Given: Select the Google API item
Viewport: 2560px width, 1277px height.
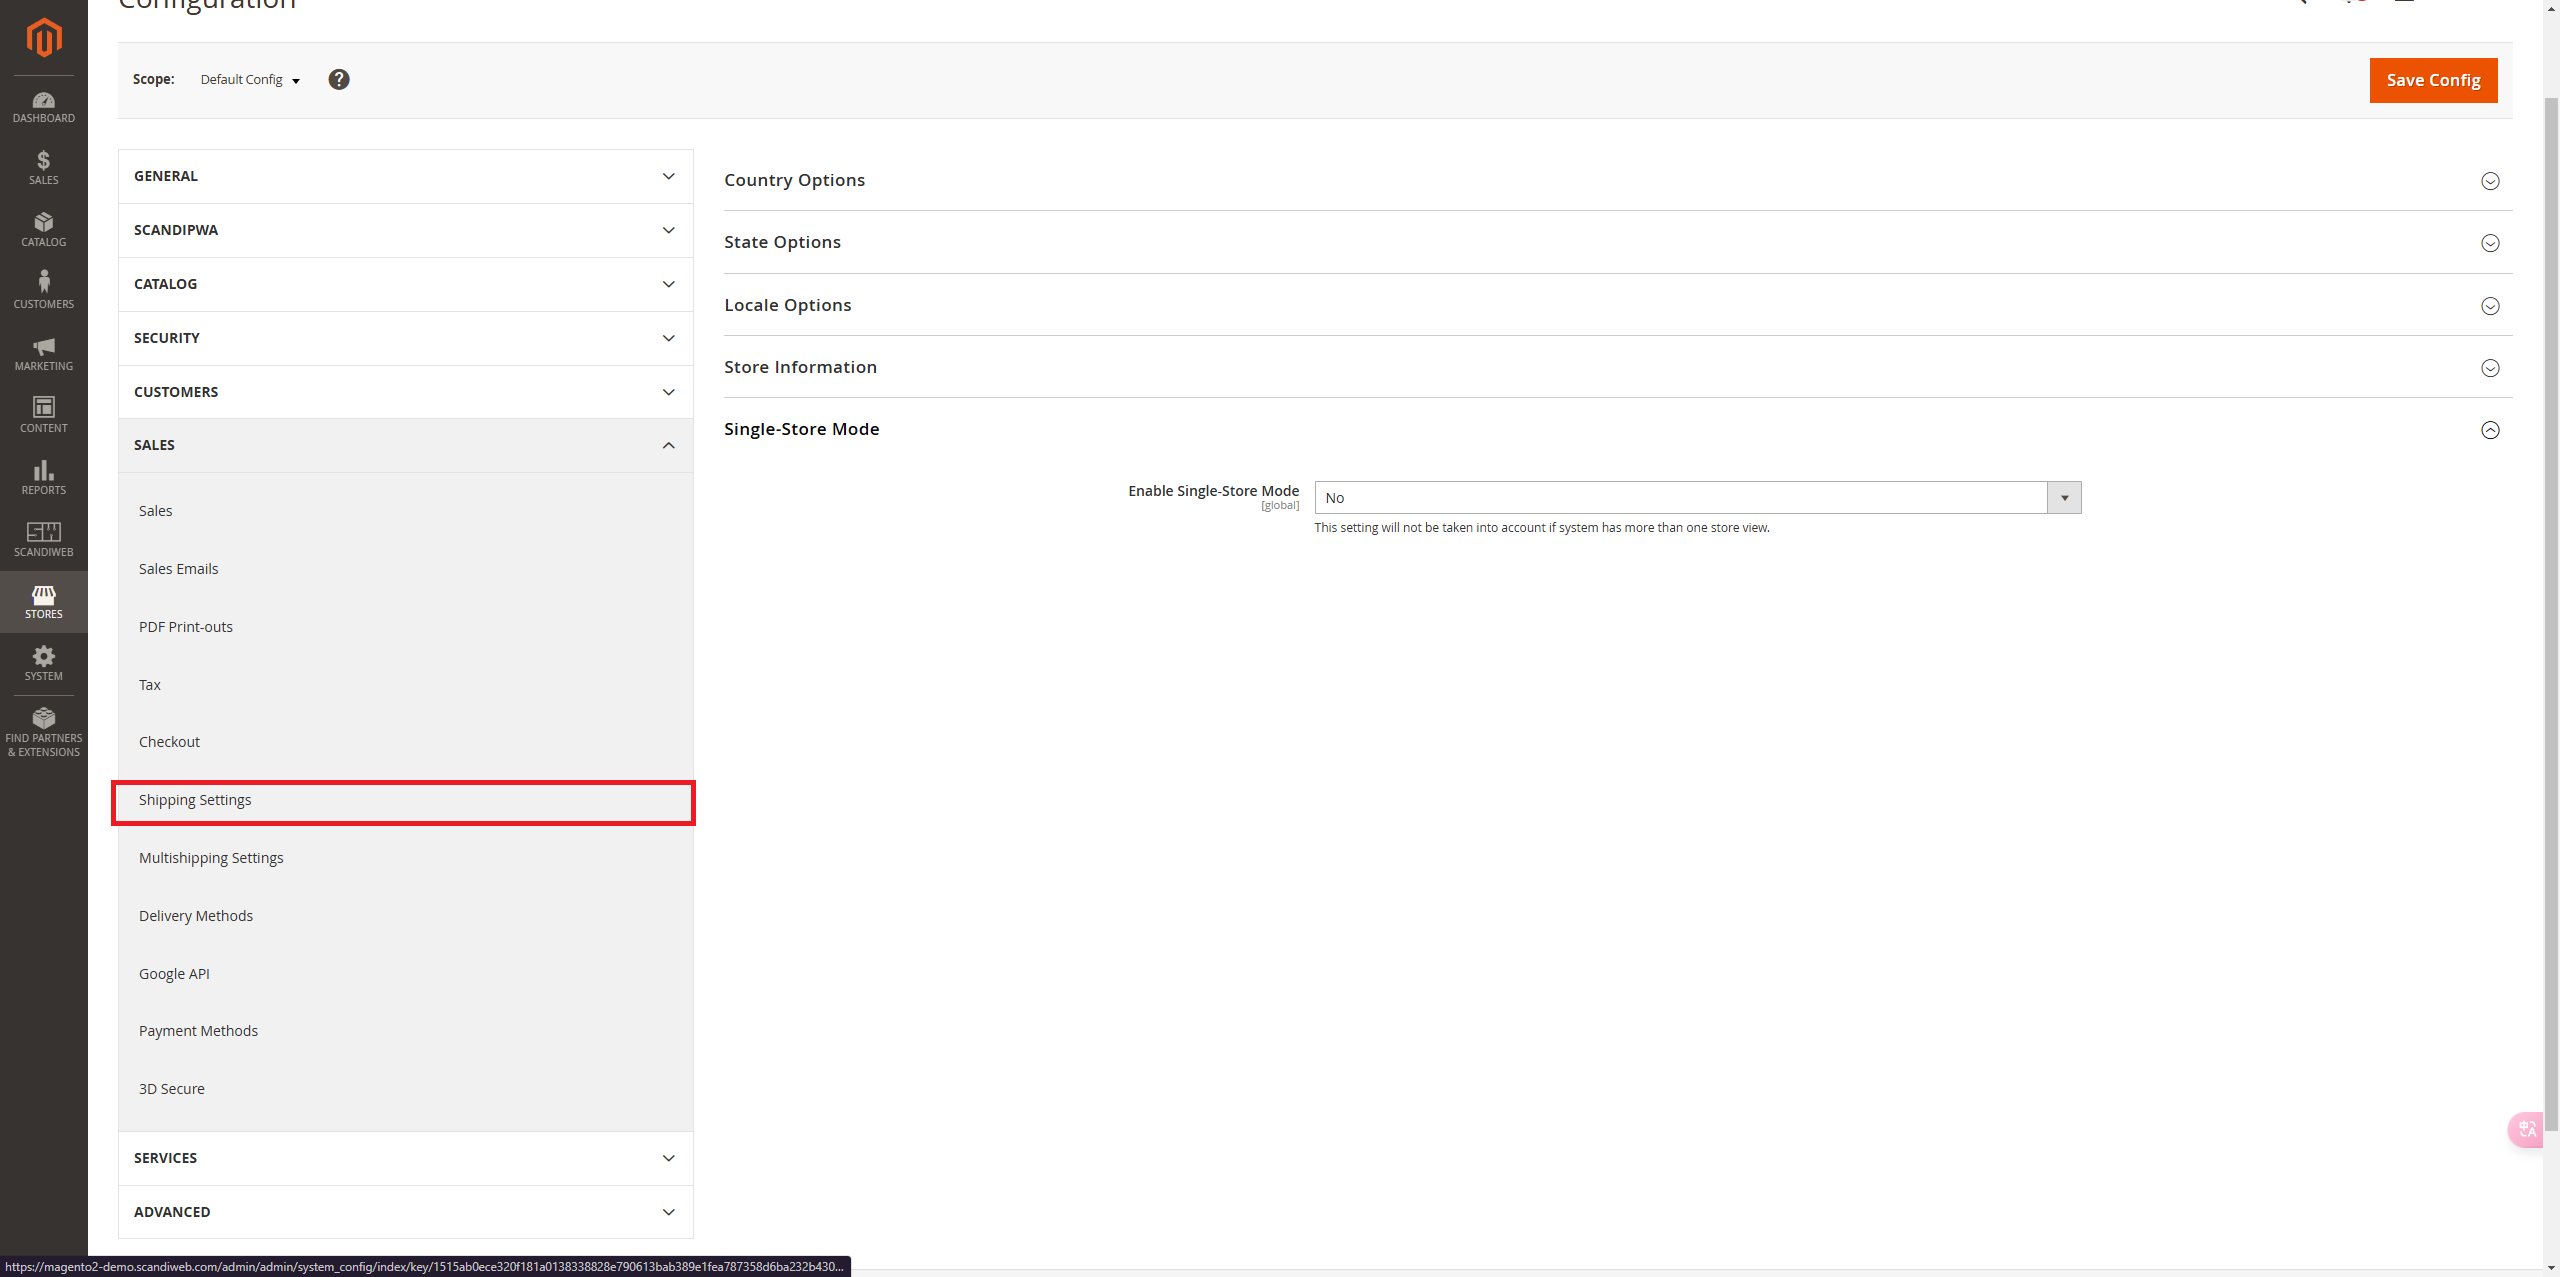Looking at the screenshot, I should pyautogui.click(x=174, y=974).
